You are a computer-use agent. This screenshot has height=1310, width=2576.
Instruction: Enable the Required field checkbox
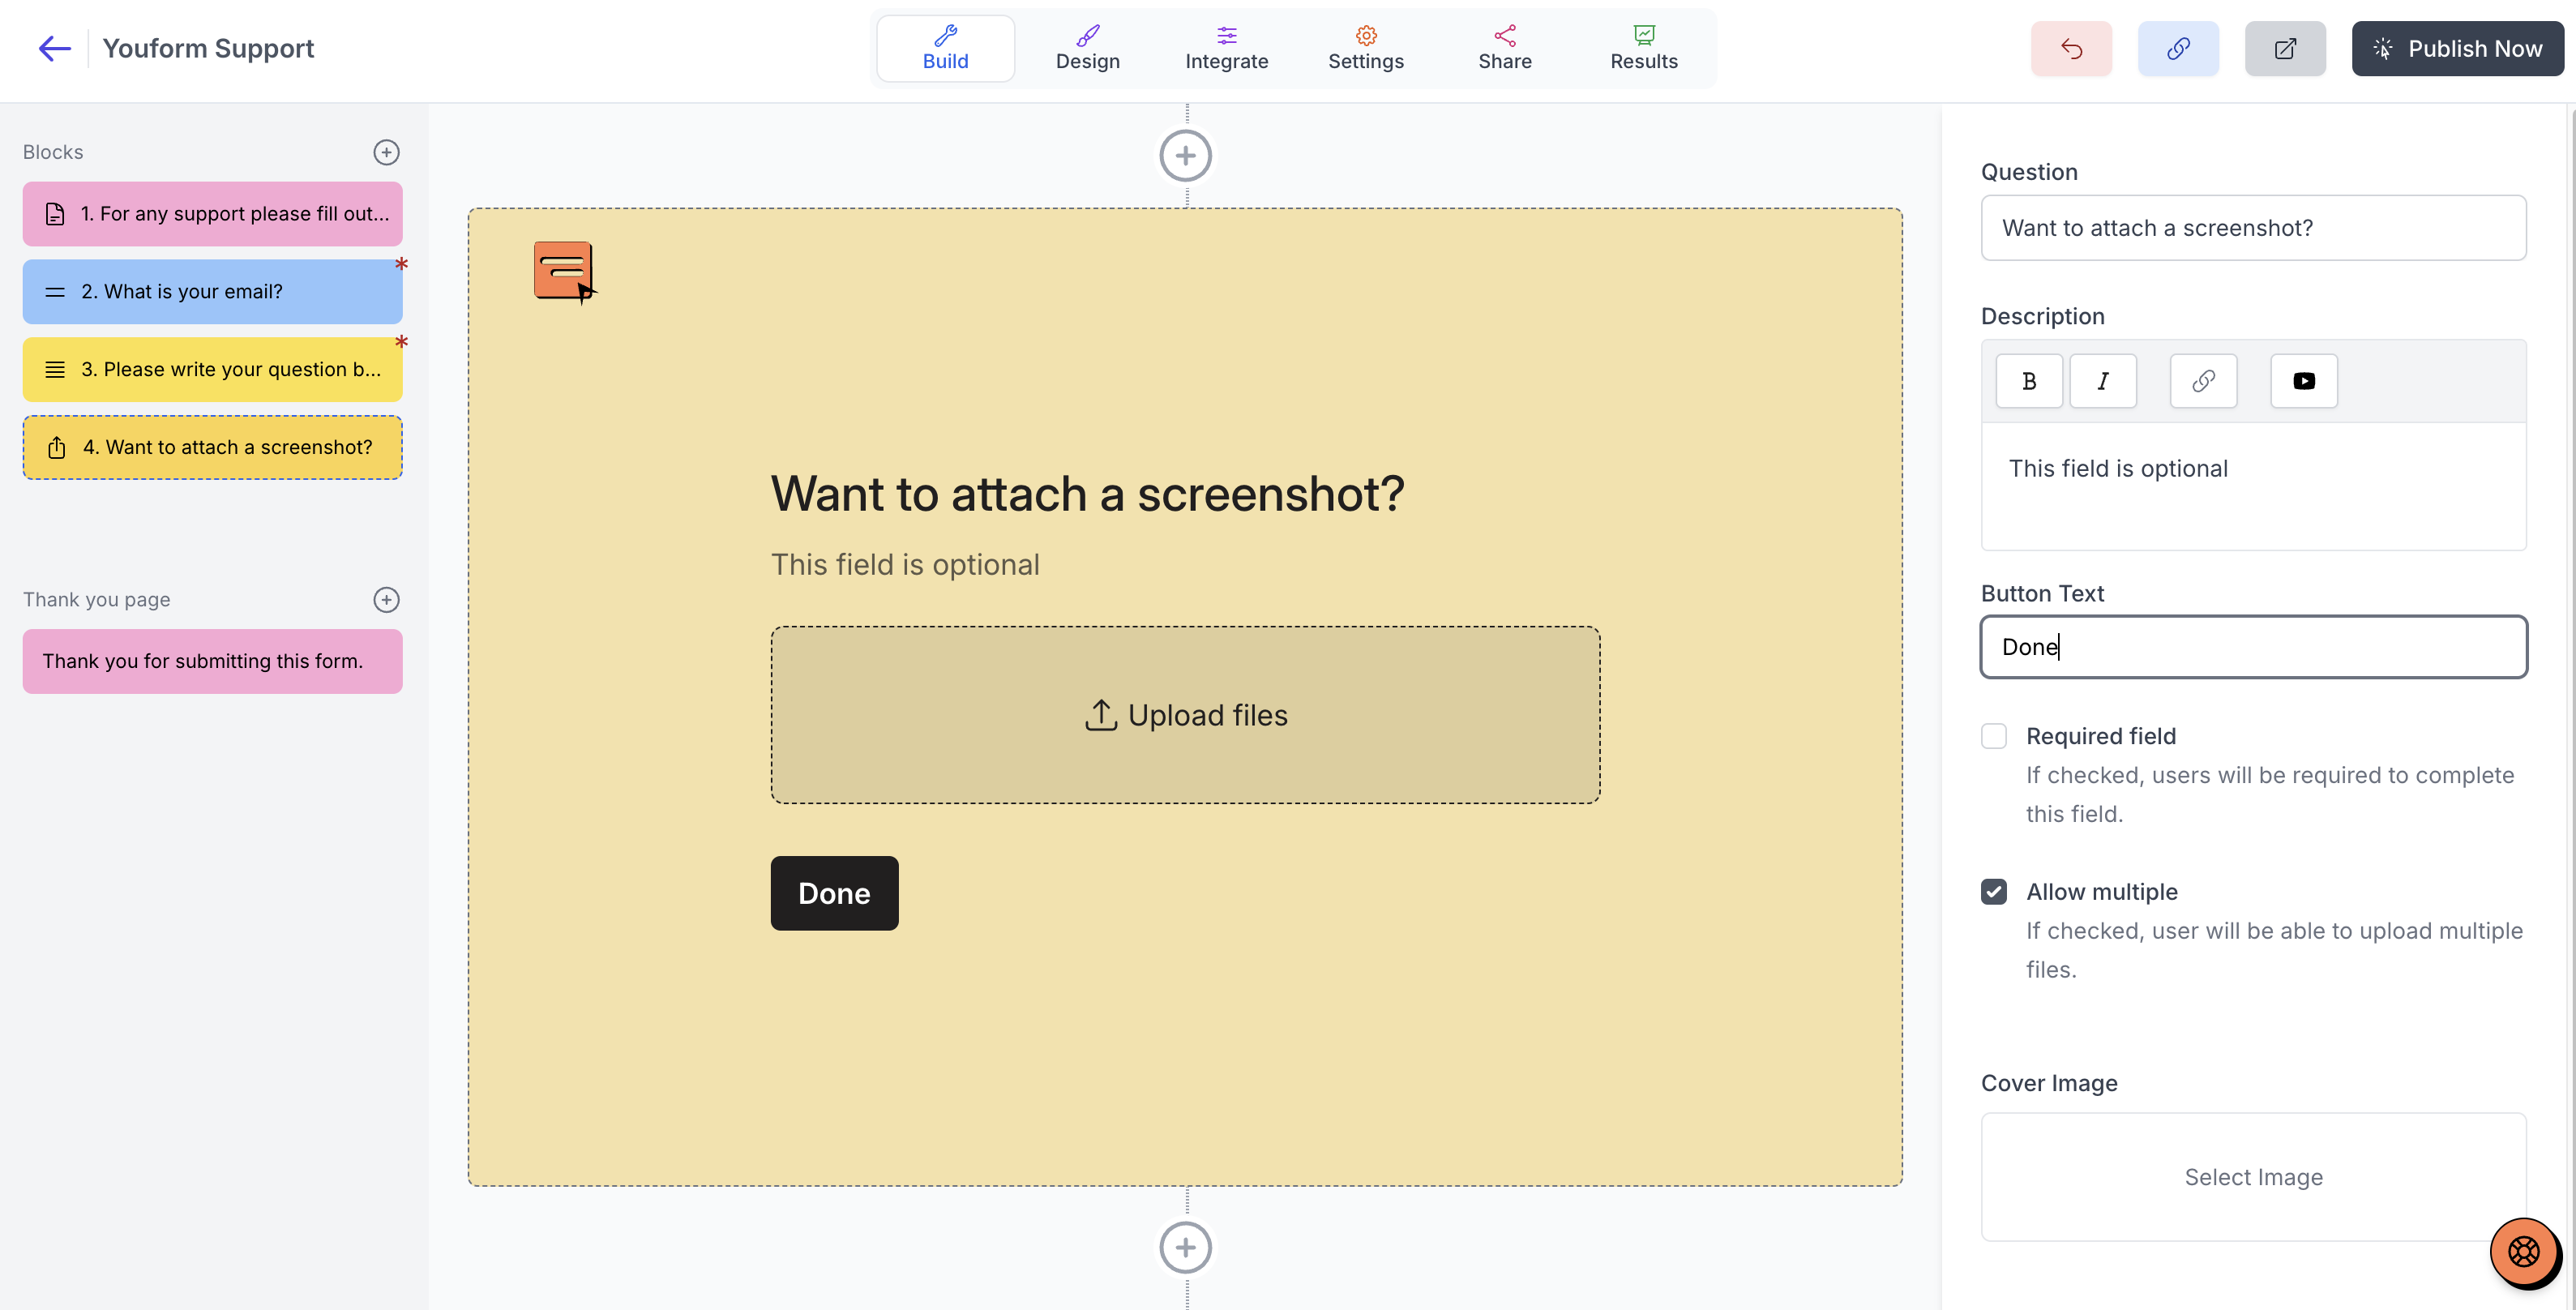[1994, 736]
